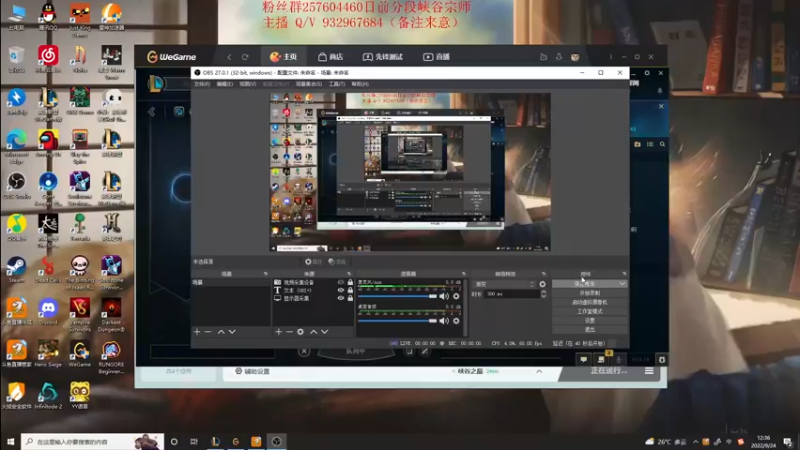
Task: Open source properties gear in the Sources toolbar
Action: (x=301, y=332)
